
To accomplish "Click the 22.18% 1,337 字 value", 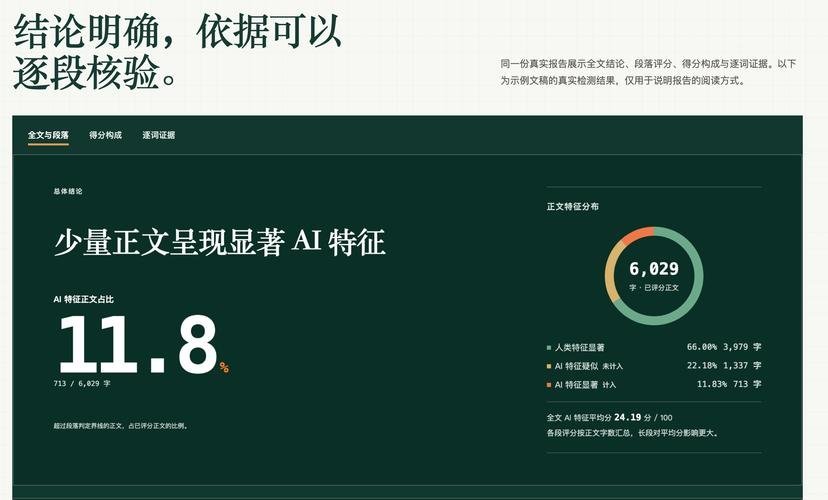I will (x=724, y=365).
